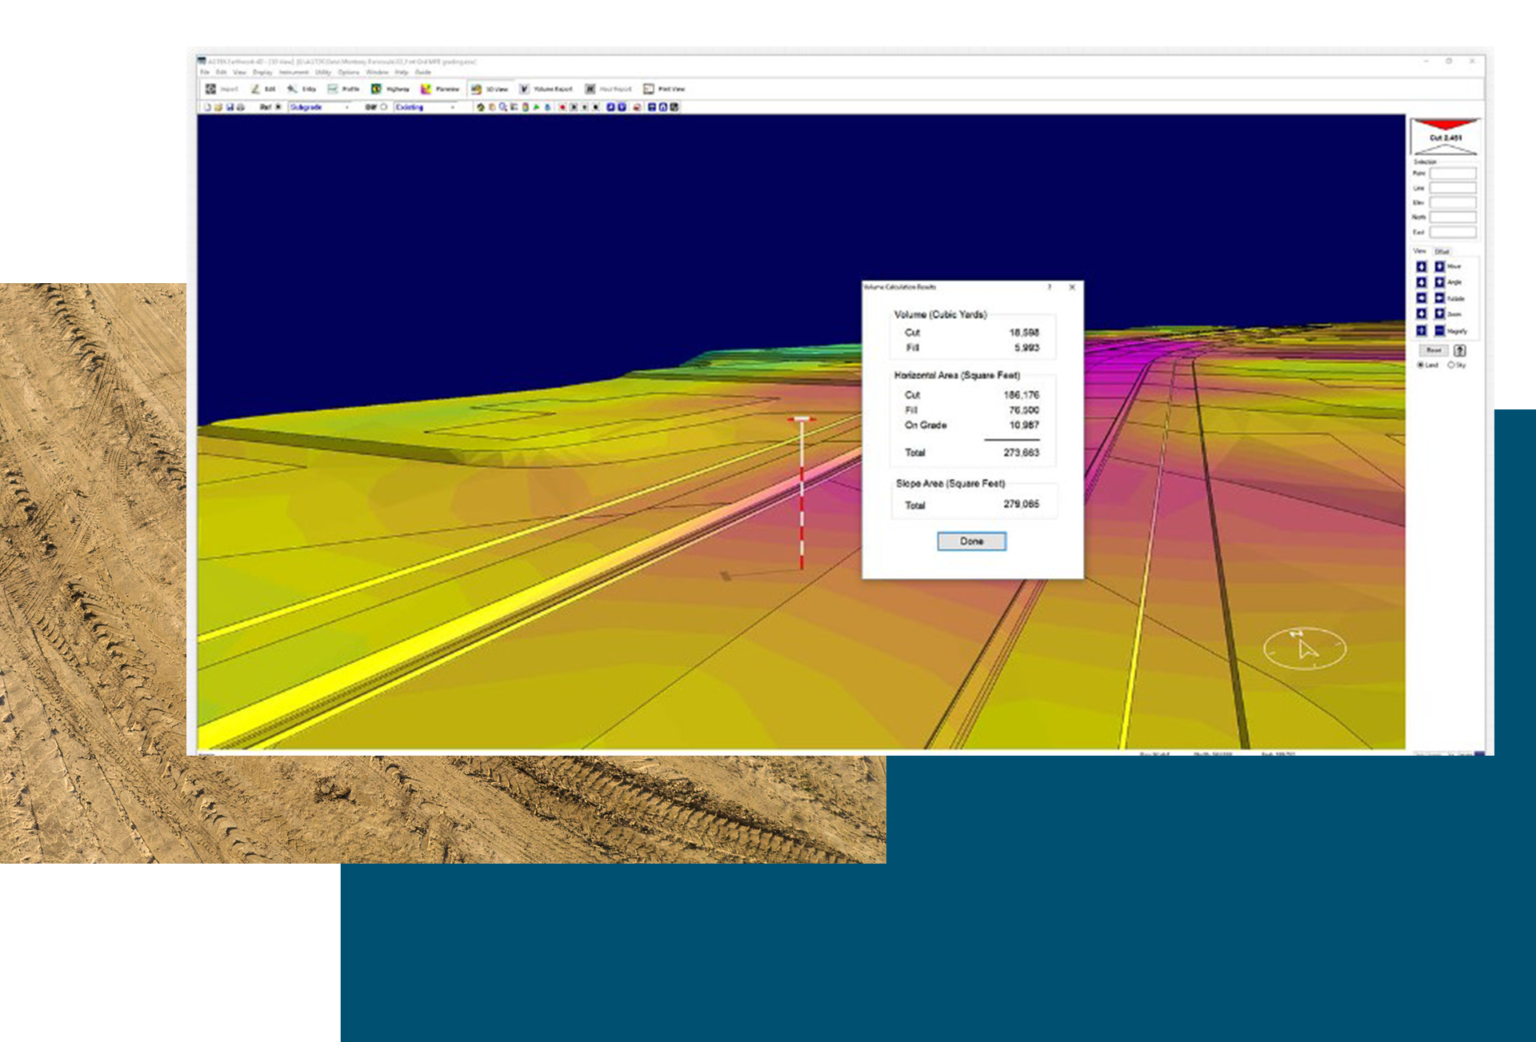Screen dimensions: 1536x1042
Task: Open the Subgrade layer dropdown
Action: click(347, 106)
